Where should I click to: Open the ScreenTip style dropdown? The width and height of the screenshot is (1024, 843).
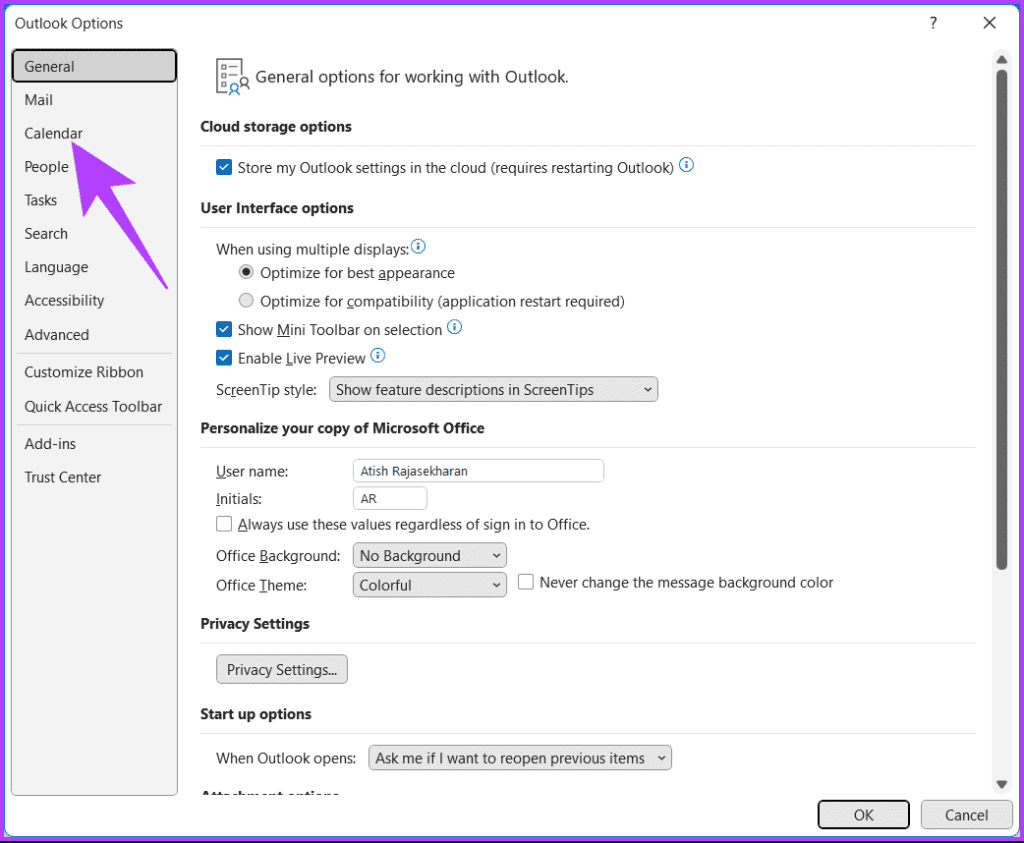pyautogui.click(x=493, y=390)
